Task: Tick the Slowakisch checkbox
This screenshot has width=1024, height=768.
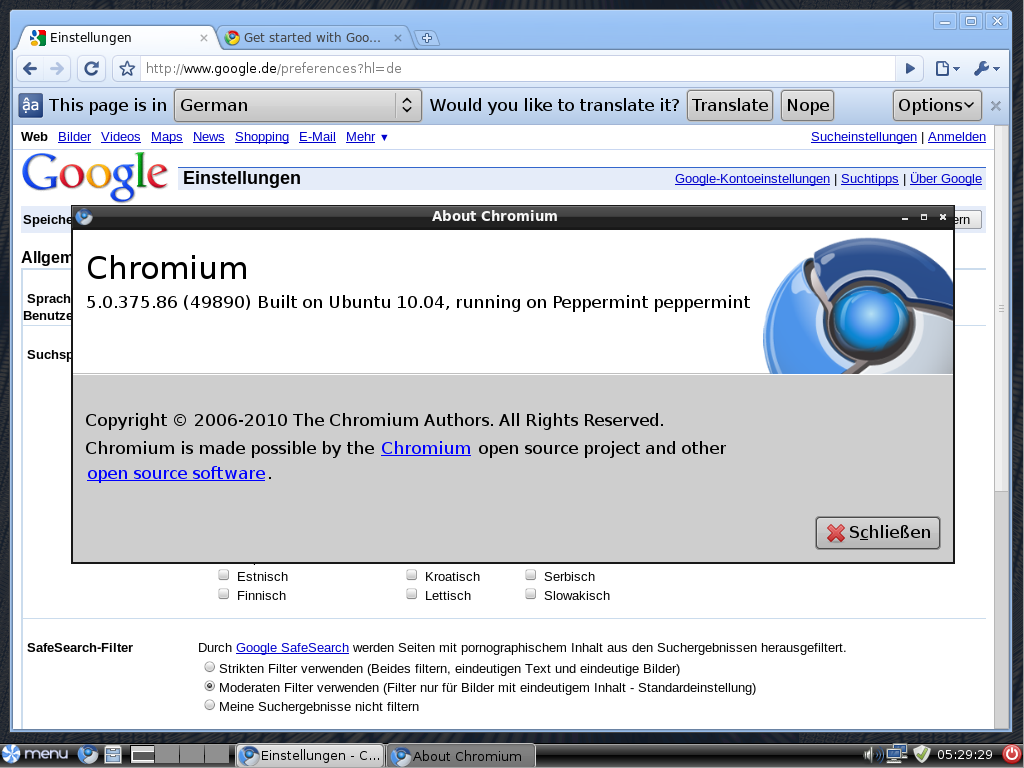Action: 531,594
